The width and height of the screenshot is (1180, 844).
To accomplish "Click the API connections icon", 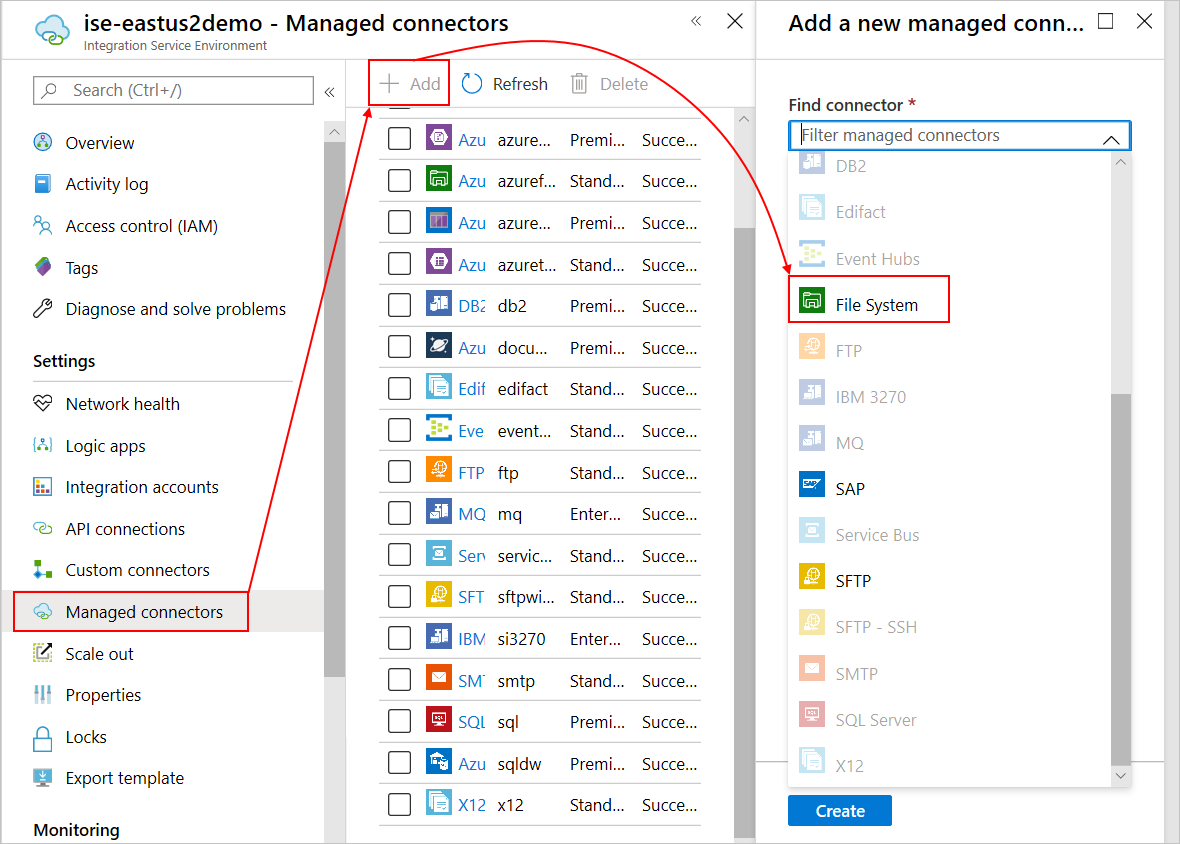I will coord(43,528).
